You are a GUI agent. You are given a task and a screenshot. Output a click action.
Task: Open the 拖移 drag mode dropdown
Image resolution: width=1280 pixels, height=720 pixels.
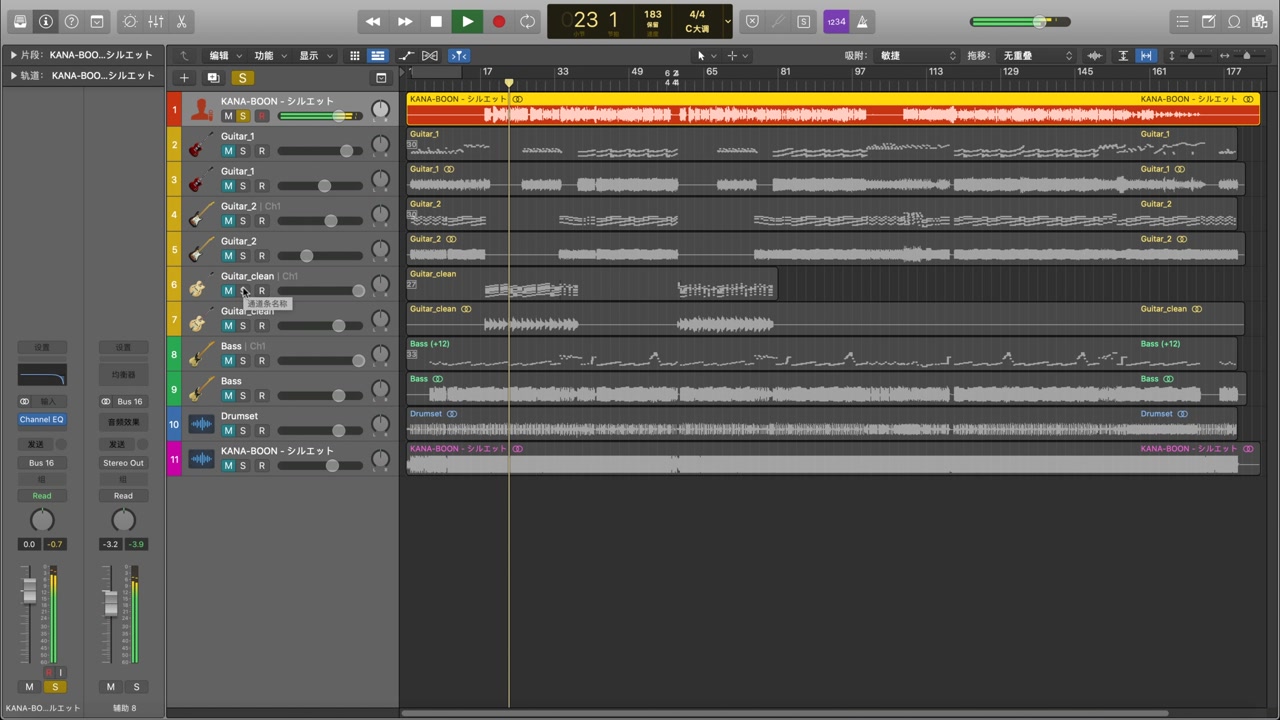pyautogui.click(x=1036, y=56)
